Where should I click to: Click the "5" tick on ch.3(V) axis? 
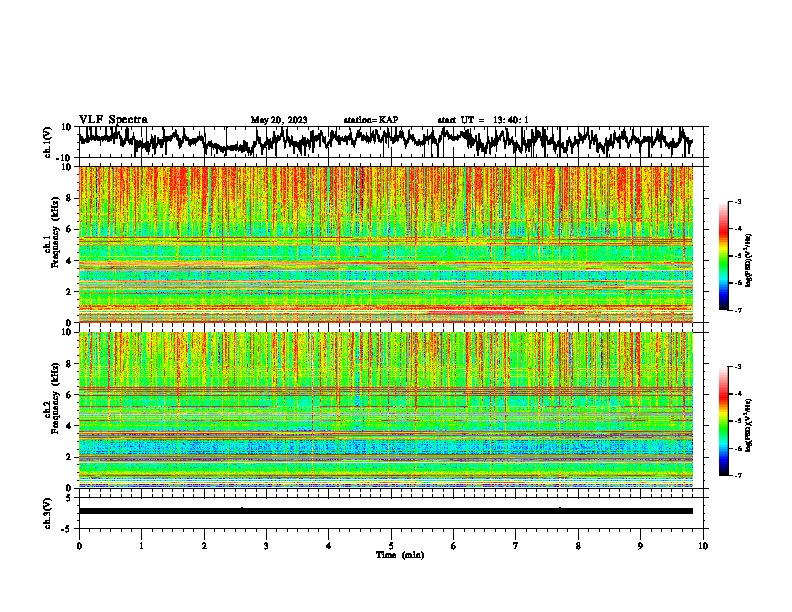tap(69, 498)
